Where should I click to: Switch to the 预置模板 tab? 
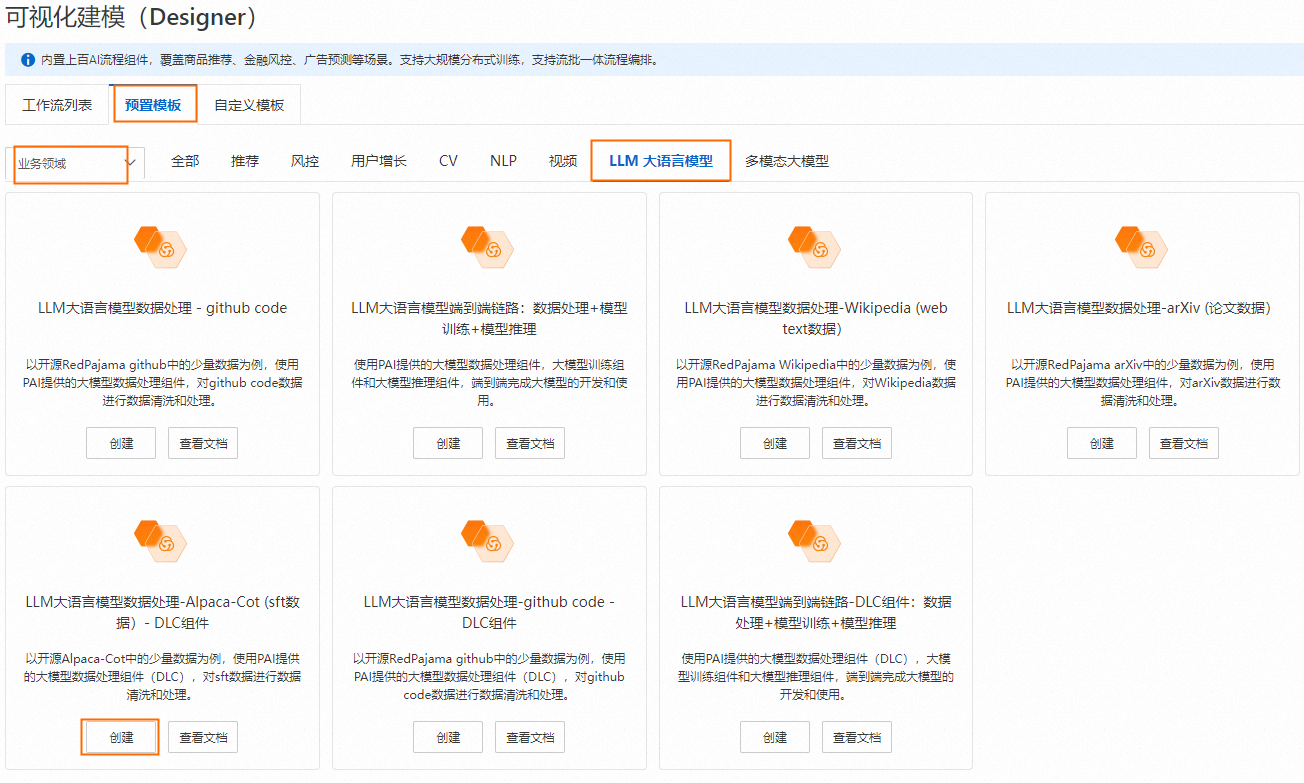(x=153, y=105)
